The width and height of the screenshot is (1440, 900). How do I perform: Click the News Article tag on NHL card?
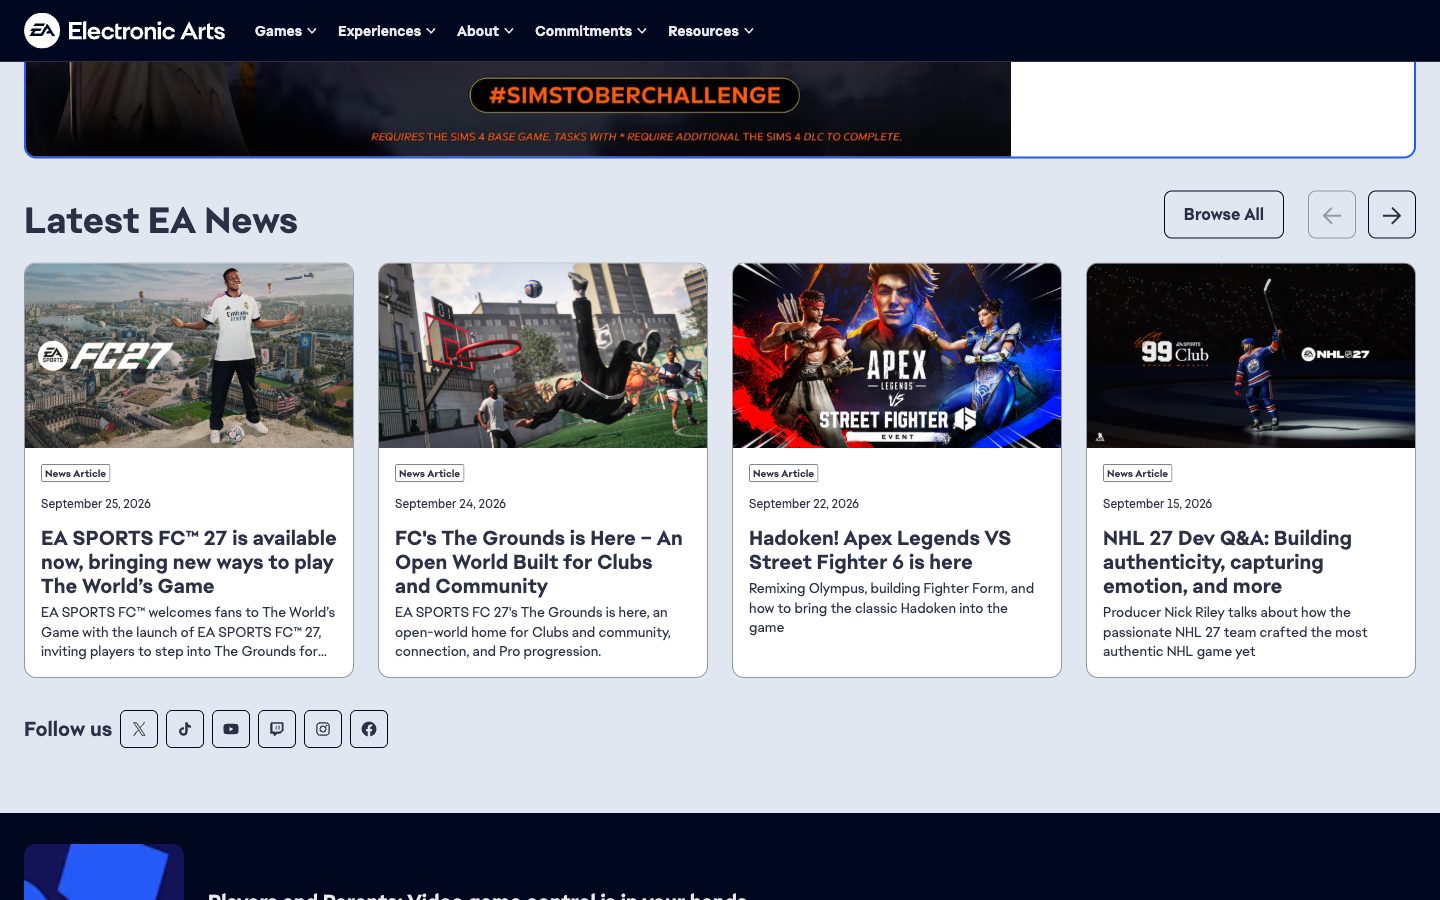tap(1138, 474)
